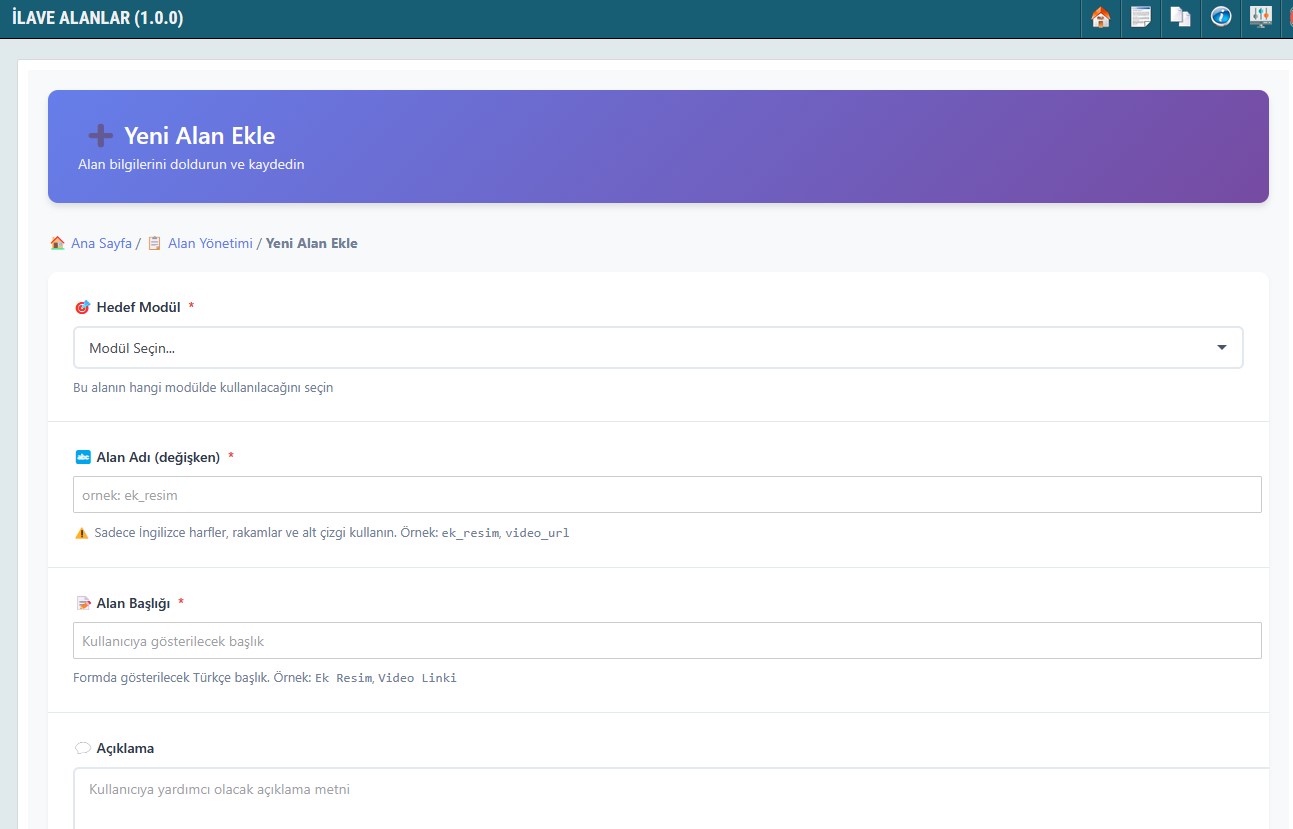Screen dimensions: 1293x829
Task: Click the small house icon in the breadcrumb
Action: (x=57, y=243)
